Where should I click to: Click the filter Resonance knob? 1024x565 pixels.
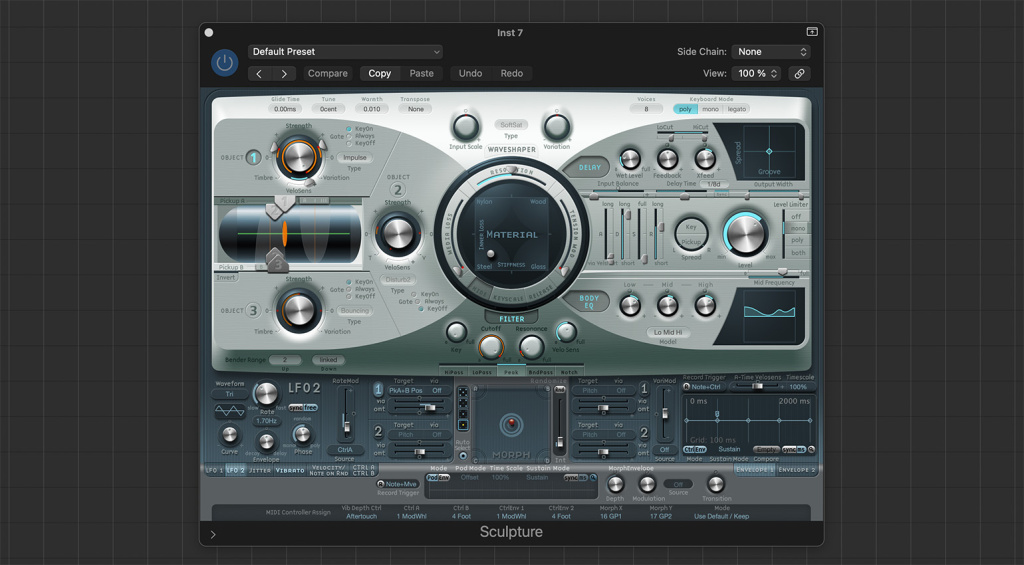pyautogui.click(x=531, y=346)
